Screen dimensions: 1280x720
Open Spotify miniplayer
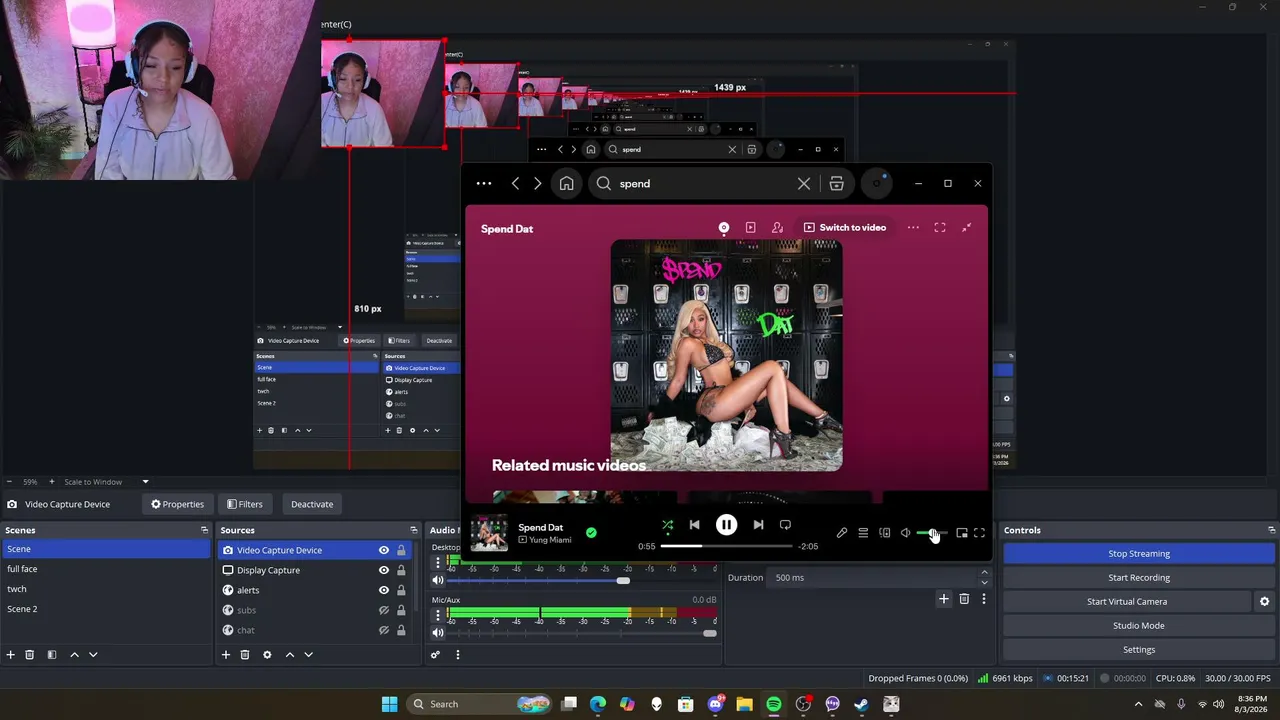tap(962, 533)
